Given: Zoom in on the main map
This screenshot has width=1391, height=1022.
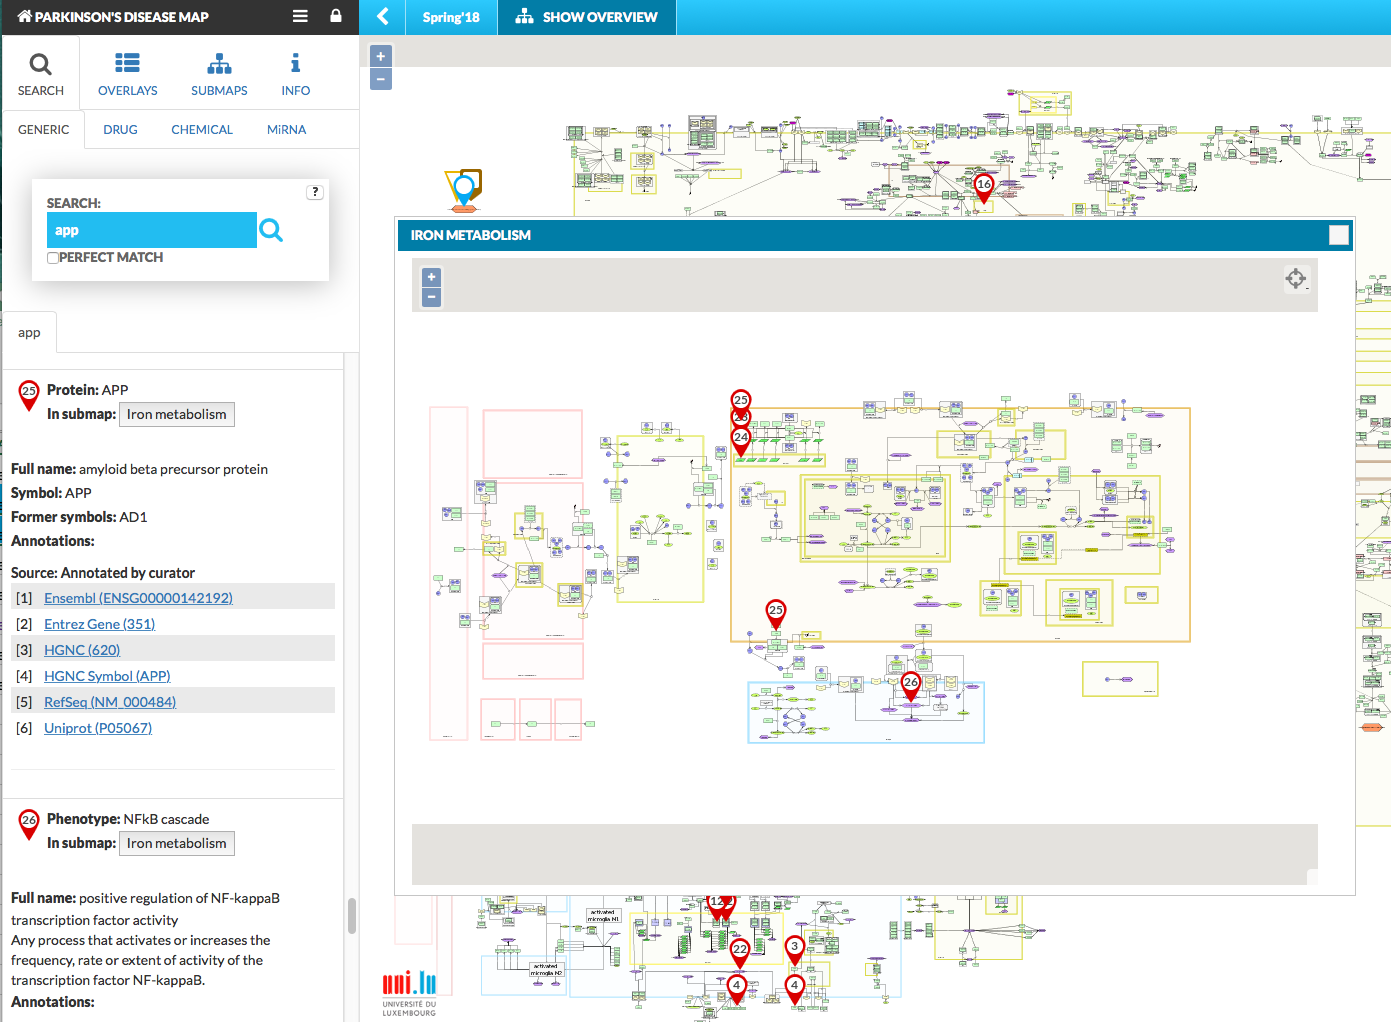Looking at the screenshot, I should pyautogui.click(x=380, y=57).
